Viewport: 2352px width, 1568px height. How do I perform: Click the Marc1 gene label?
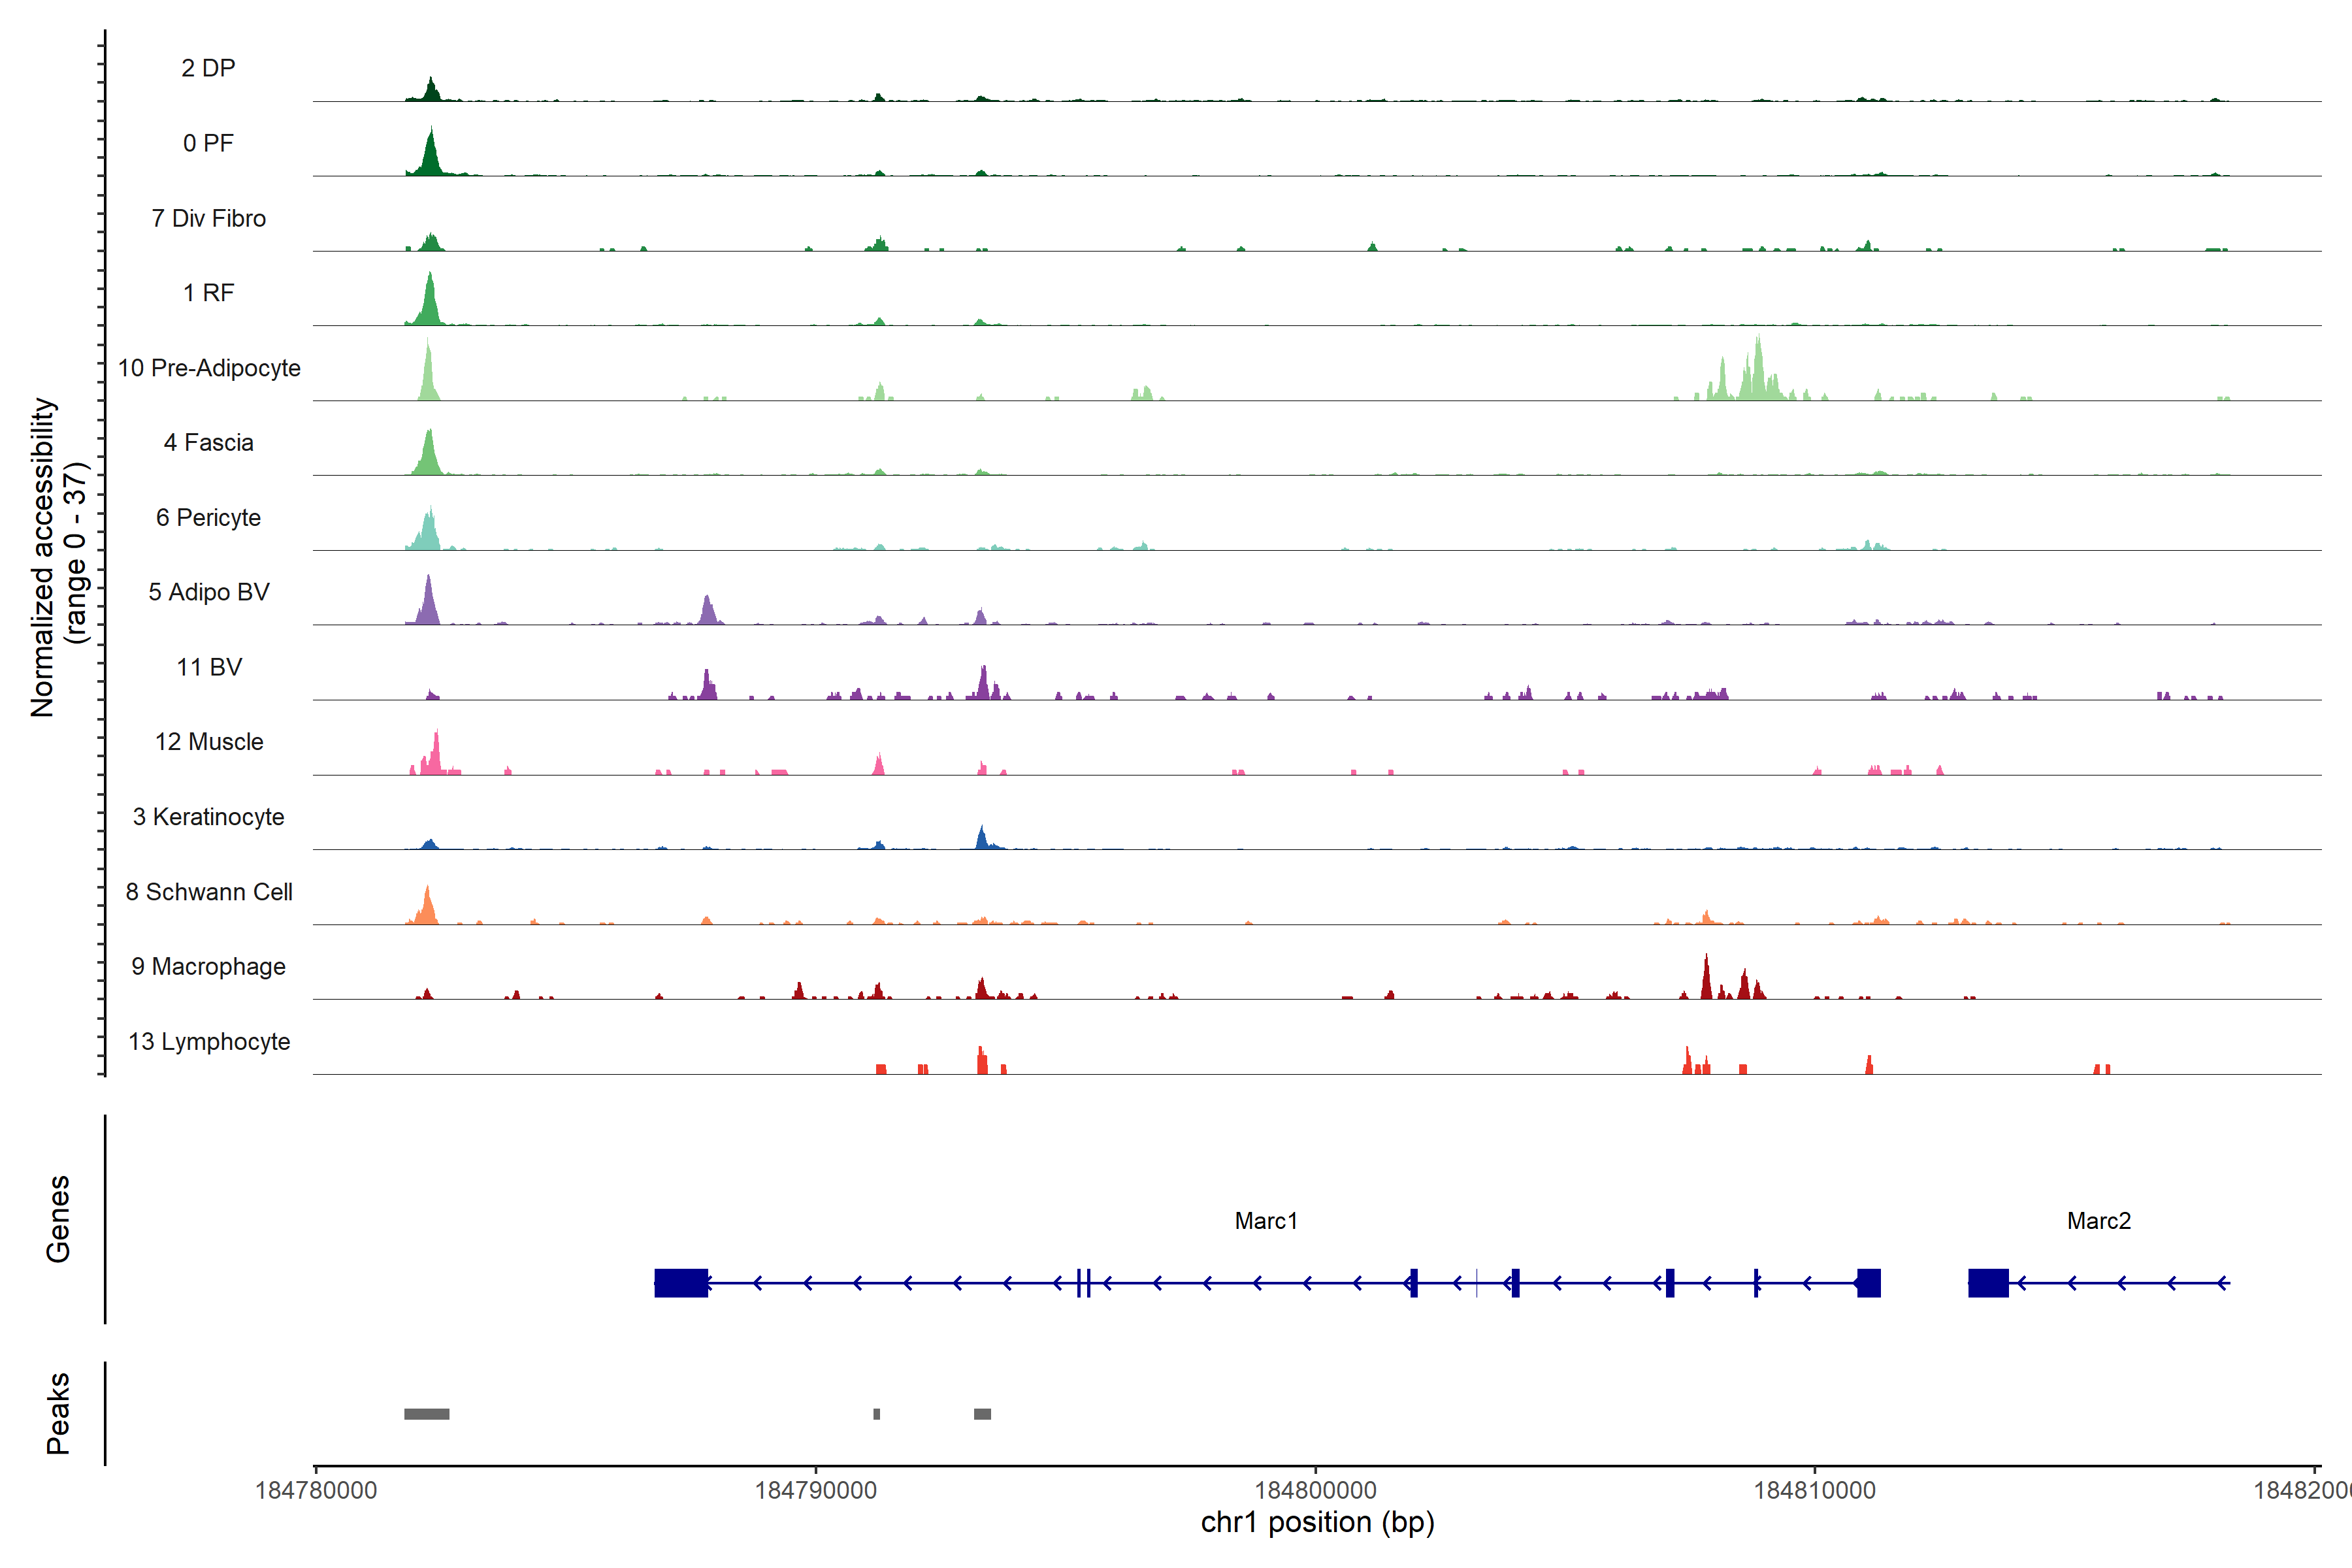[x=1265, y=1220]
